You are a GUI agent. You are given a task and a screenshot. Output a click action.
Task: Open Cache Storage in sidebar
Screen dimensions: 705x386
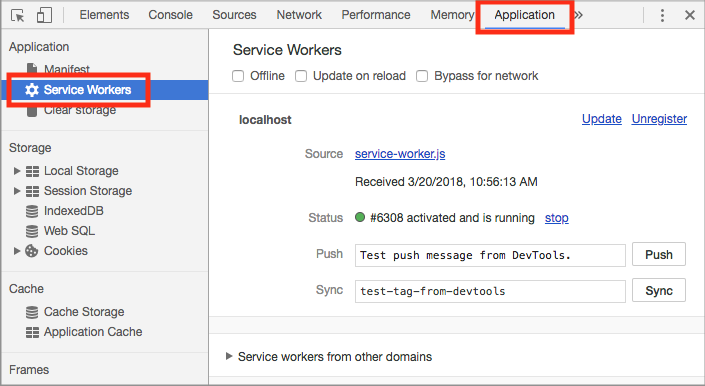point(75,312)
